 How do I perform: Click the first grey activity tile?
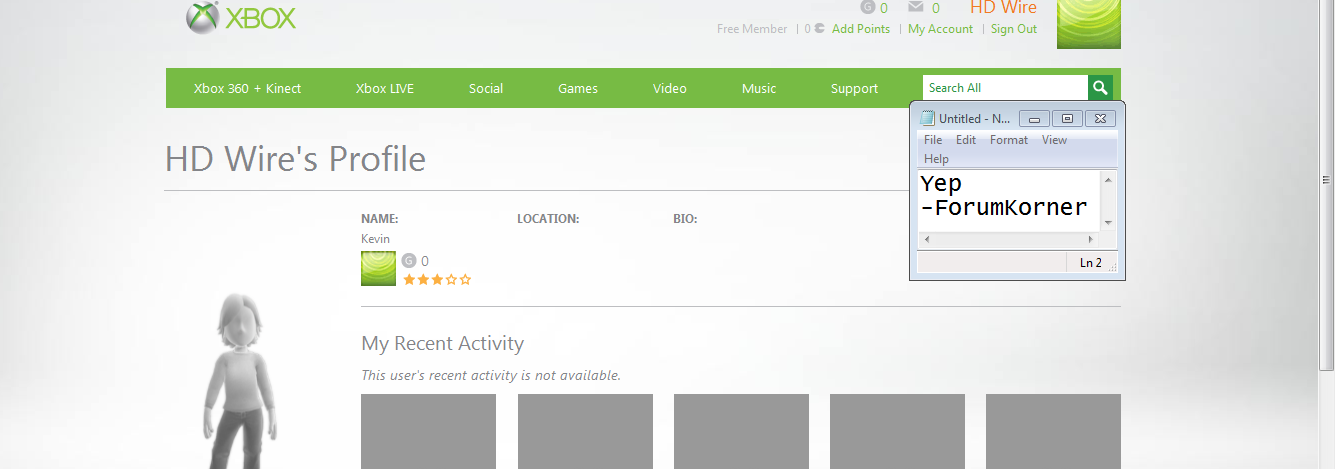[x=428, y=431]
